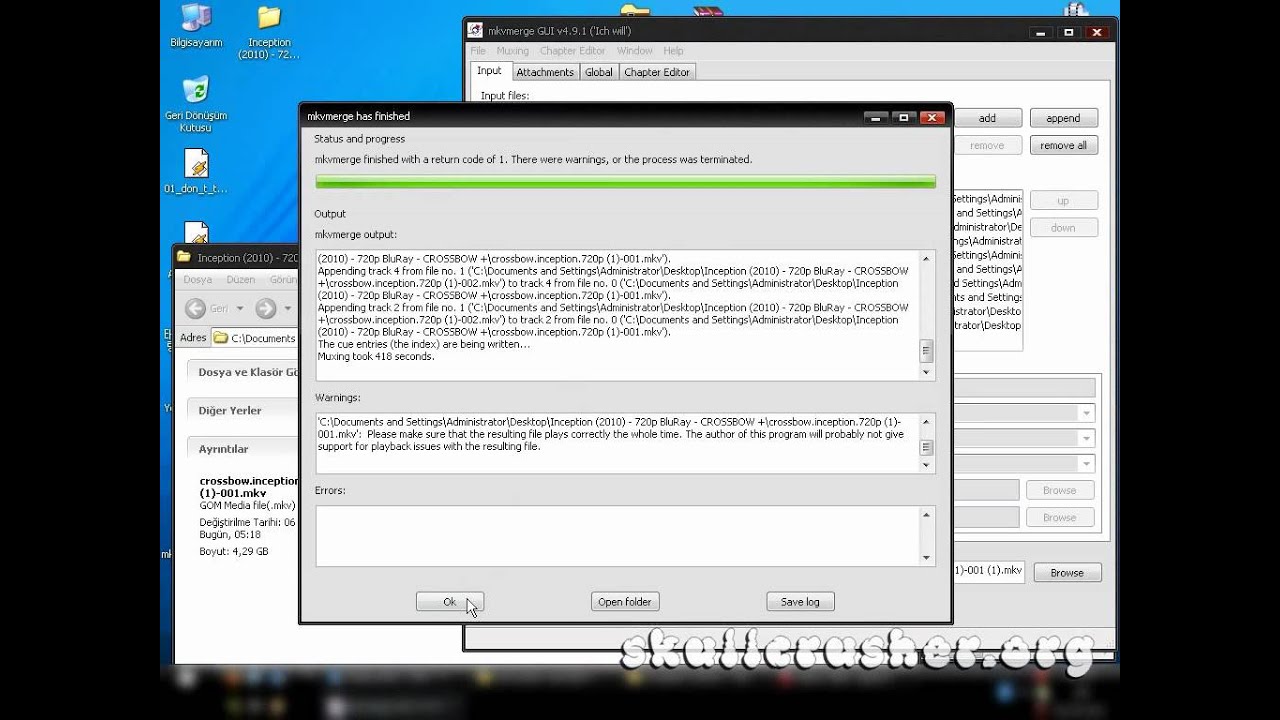This screenshot has height=720, width=1280.
Task: Collapse the Ayrıntılar panel
Action: tap(243, 449)
